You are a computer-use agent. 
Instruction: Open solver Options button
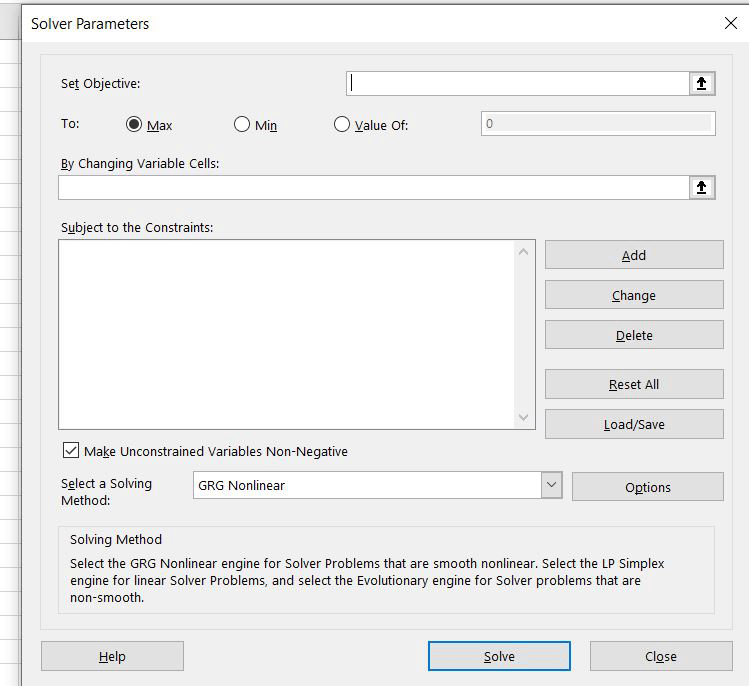tap(648, 487)
